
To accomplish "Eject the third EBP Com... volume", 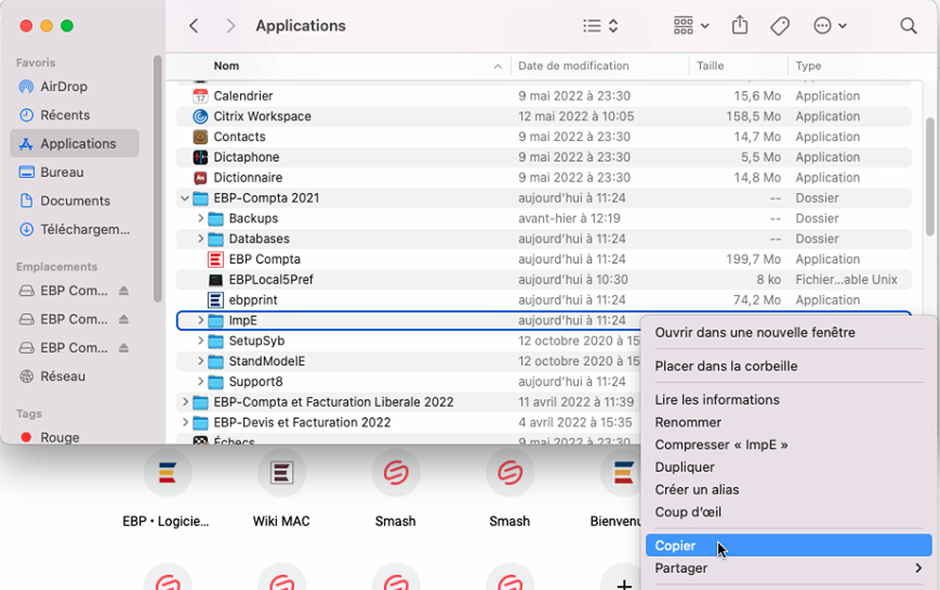I will coord(123,348).
